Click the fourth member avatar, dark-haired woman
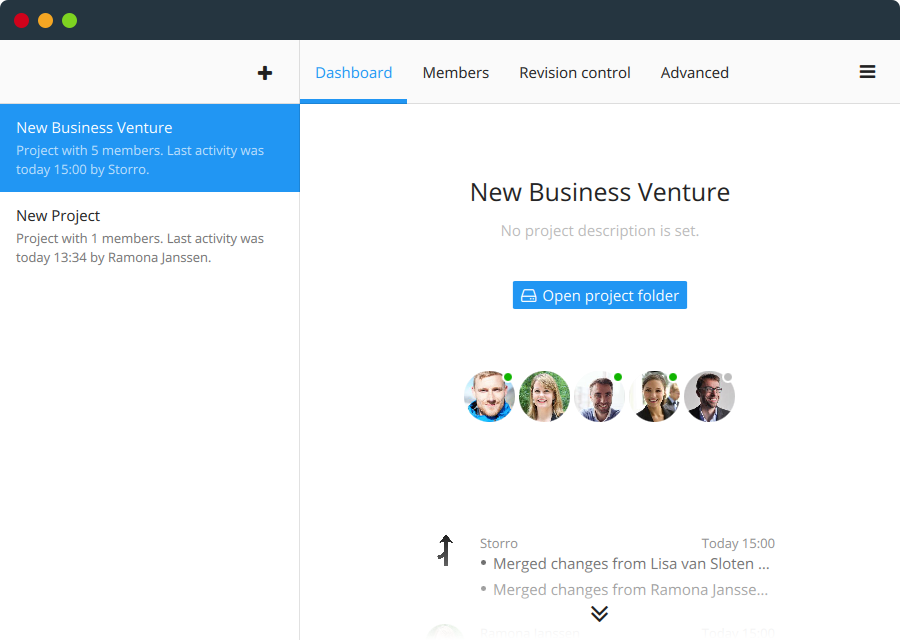This screenshot has width=900, height=640. 655,397
